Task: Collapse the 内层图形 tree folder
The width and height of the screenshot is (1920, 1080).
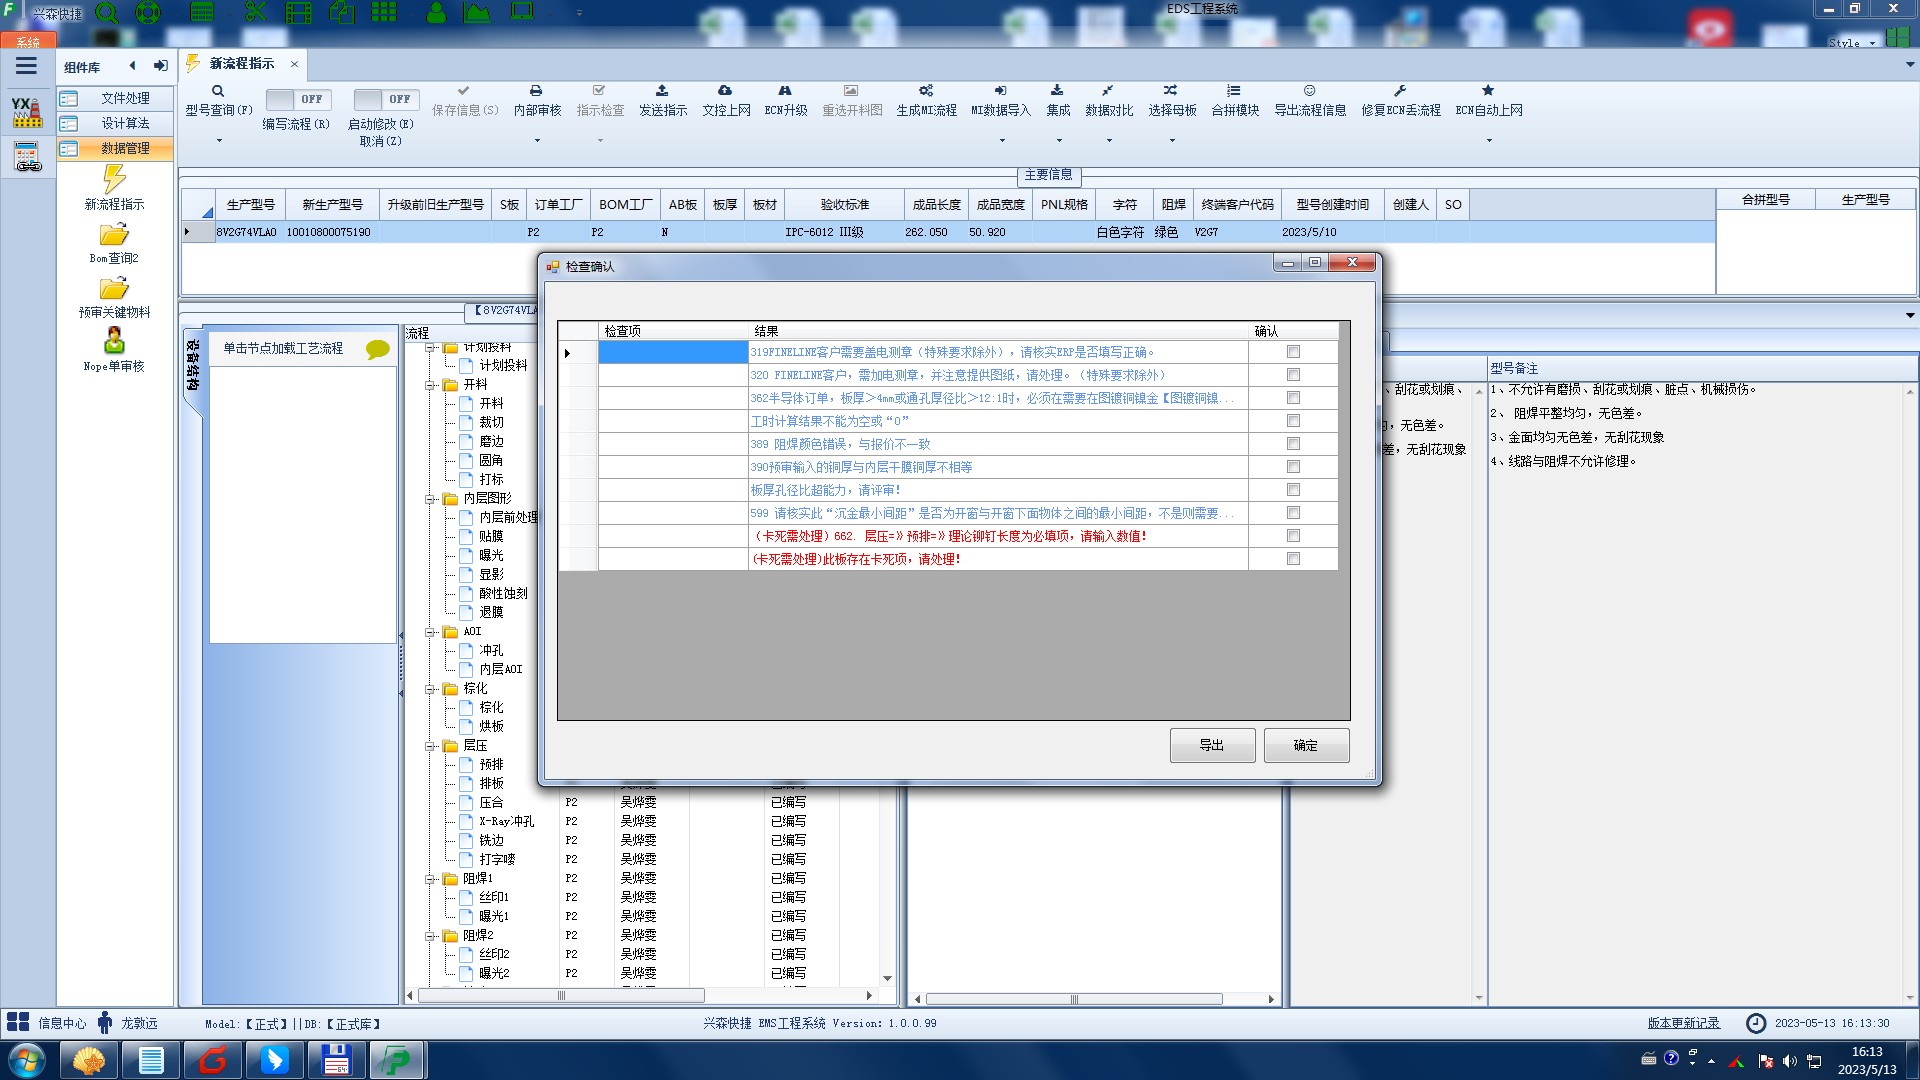Action: click(430, 499)
